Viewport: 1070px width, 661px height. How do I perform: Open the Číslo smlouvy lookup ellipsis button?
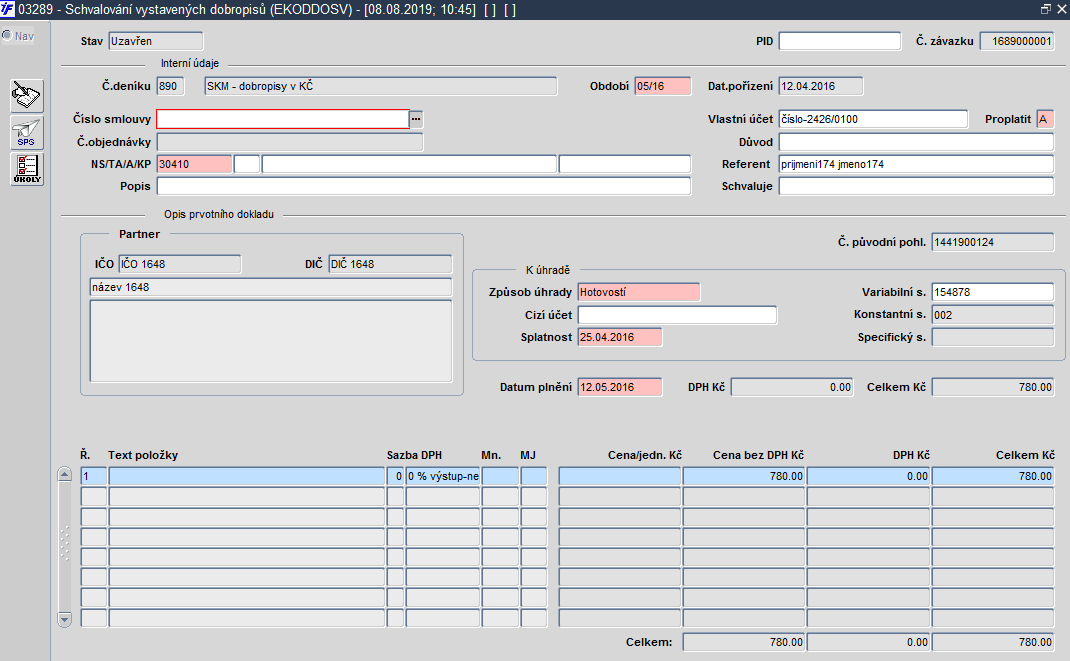(416, 119)
